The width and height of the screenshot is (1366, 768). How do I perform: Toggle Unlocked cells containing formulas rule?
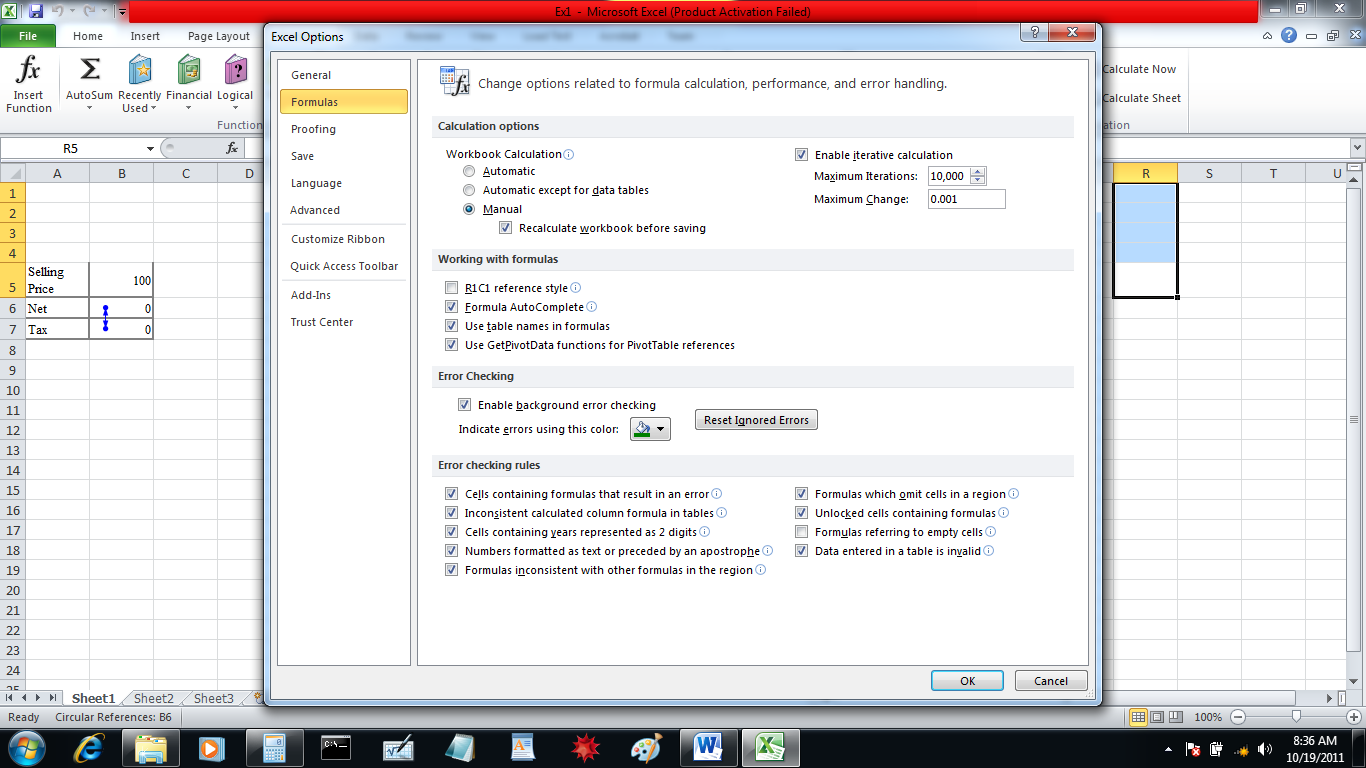click(801, 513)
